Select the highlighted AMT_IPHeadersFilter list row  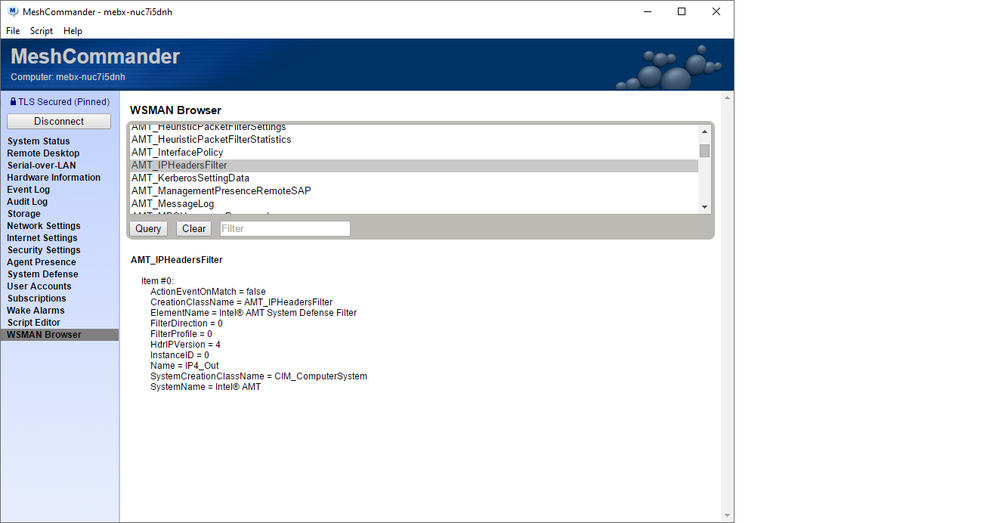point(413,166)
